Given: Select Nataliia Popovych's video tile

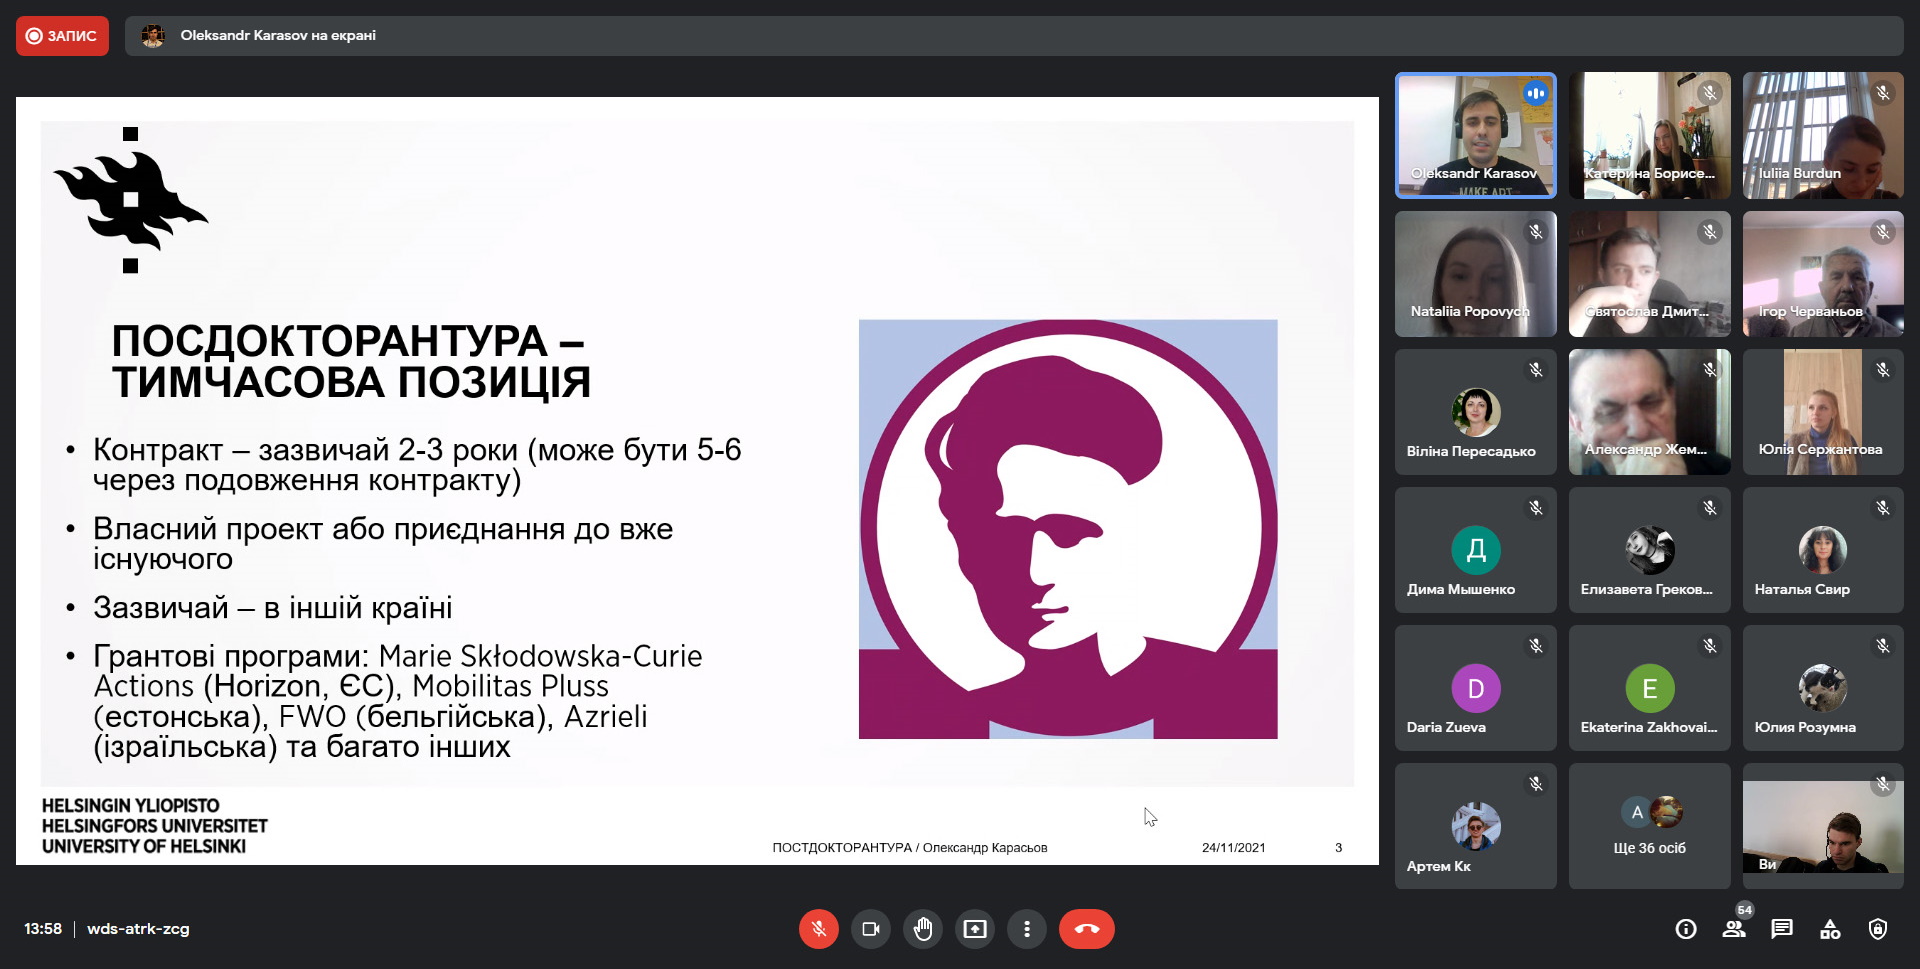Looking at the screenshot, I should [x=1475, y=273].
